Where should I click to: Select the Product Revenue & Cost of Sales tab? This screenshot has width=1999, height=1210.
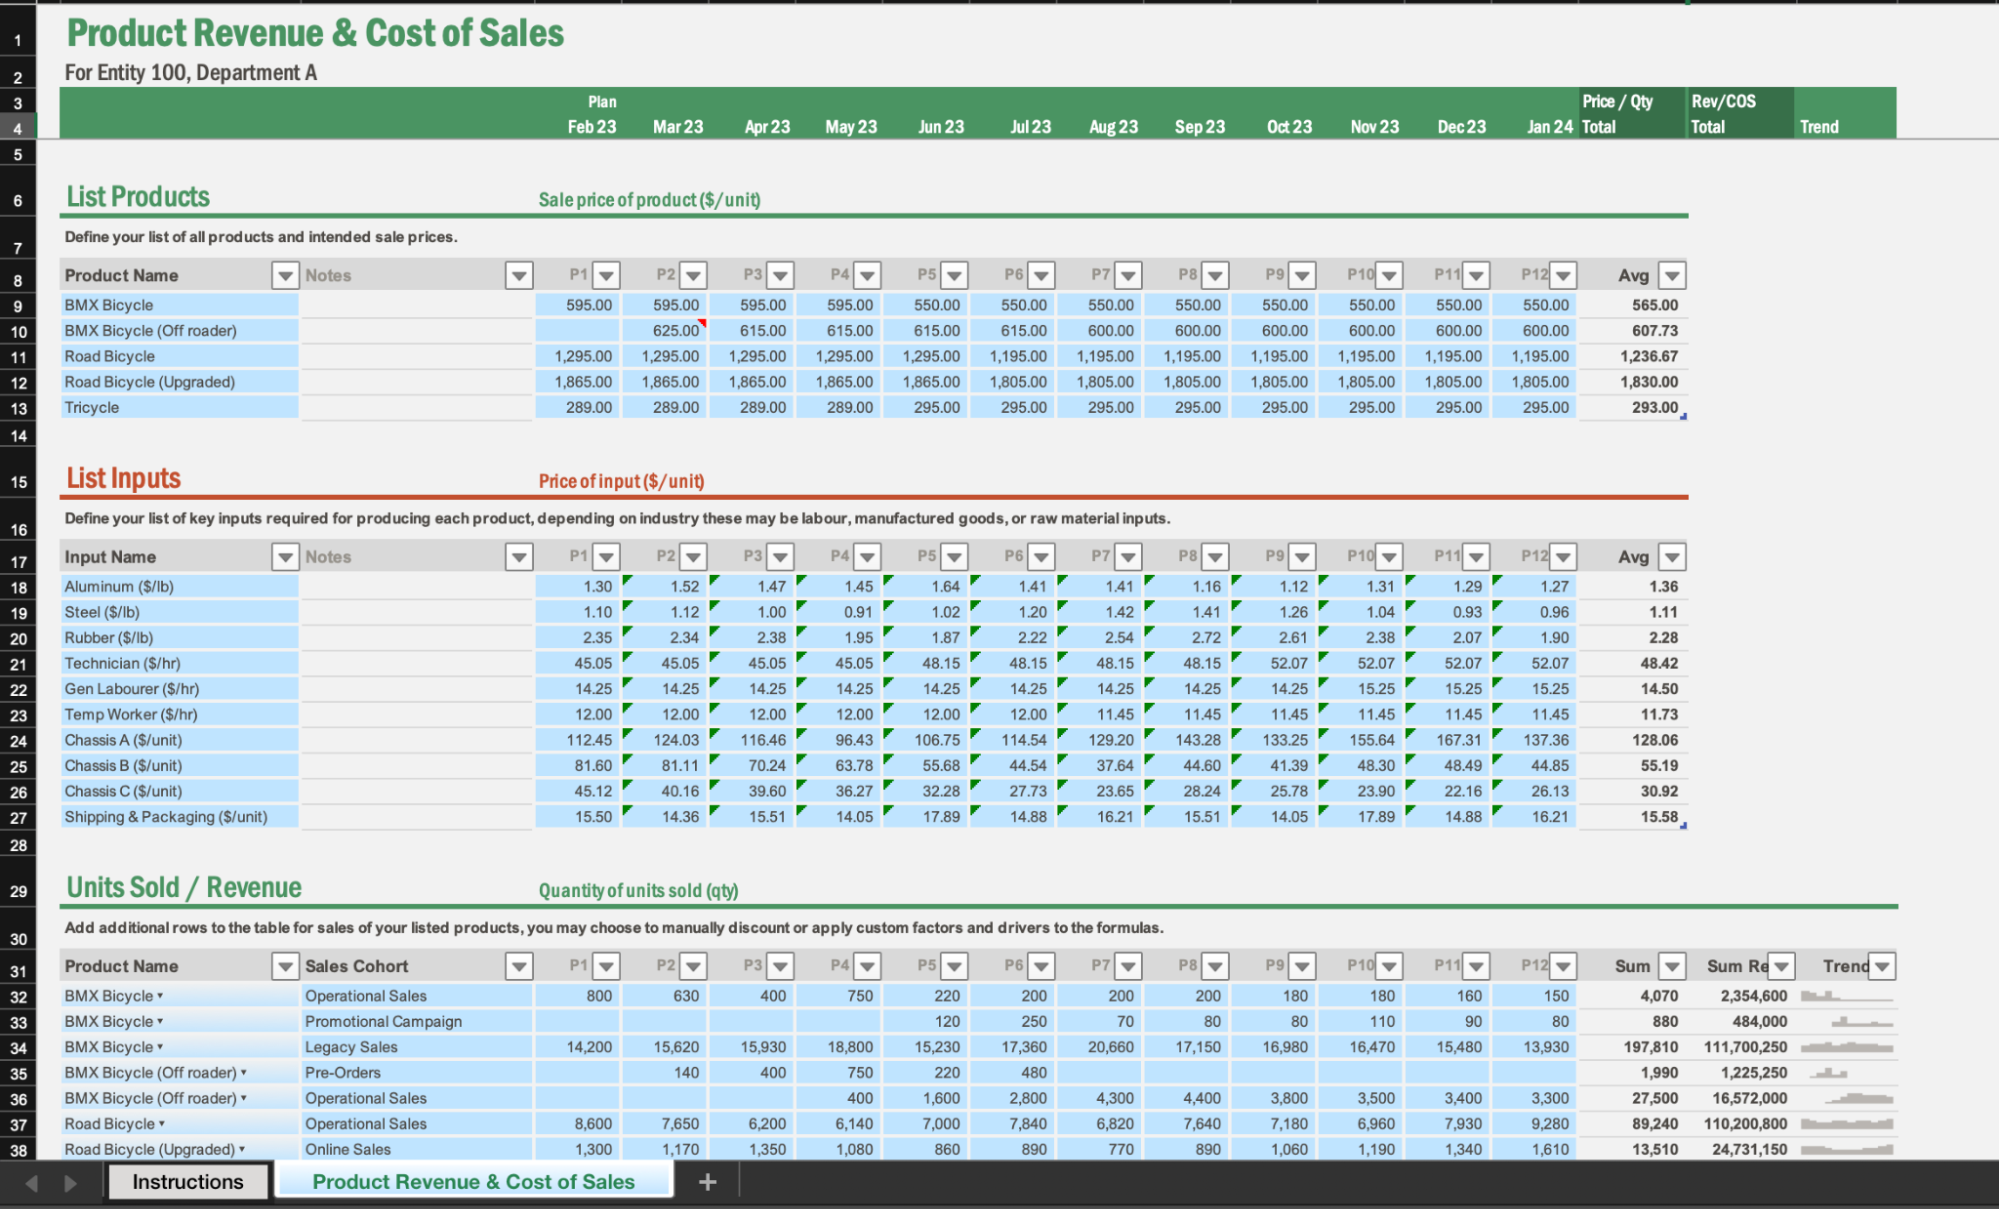pyautogui.click(x=473, y=1181)
